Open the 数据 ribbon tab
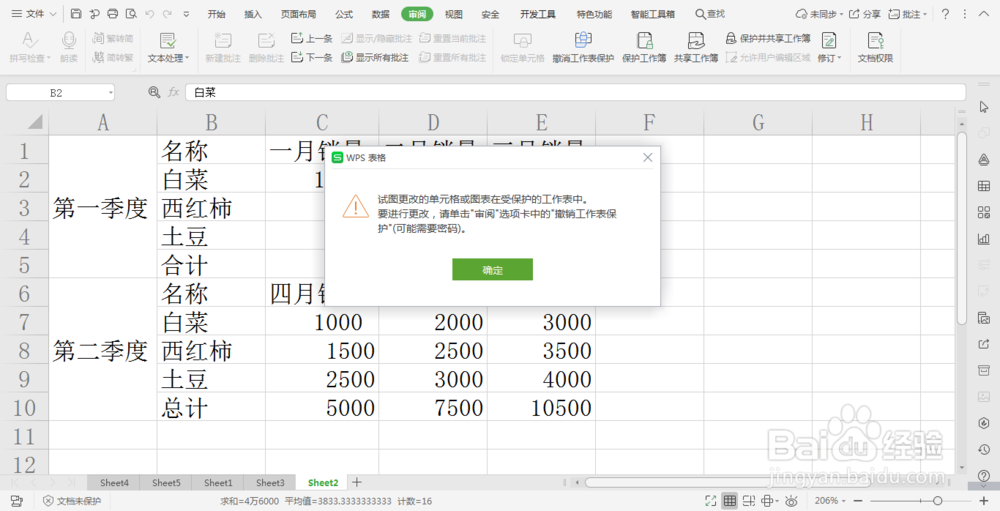Image resolution: width=1000 pixels, height=511 pixels. [x=381, y=13]
